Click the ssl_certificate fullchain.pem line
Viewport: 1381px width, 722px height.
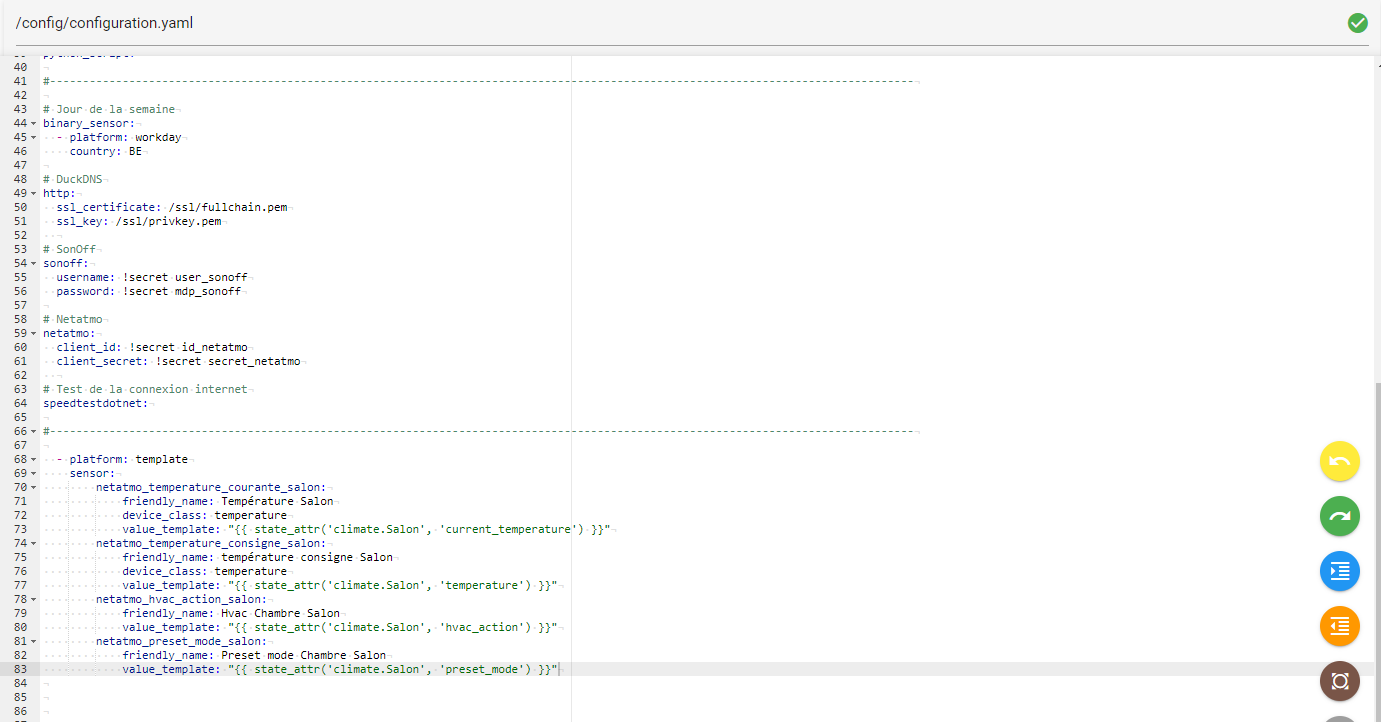(172, 207)
